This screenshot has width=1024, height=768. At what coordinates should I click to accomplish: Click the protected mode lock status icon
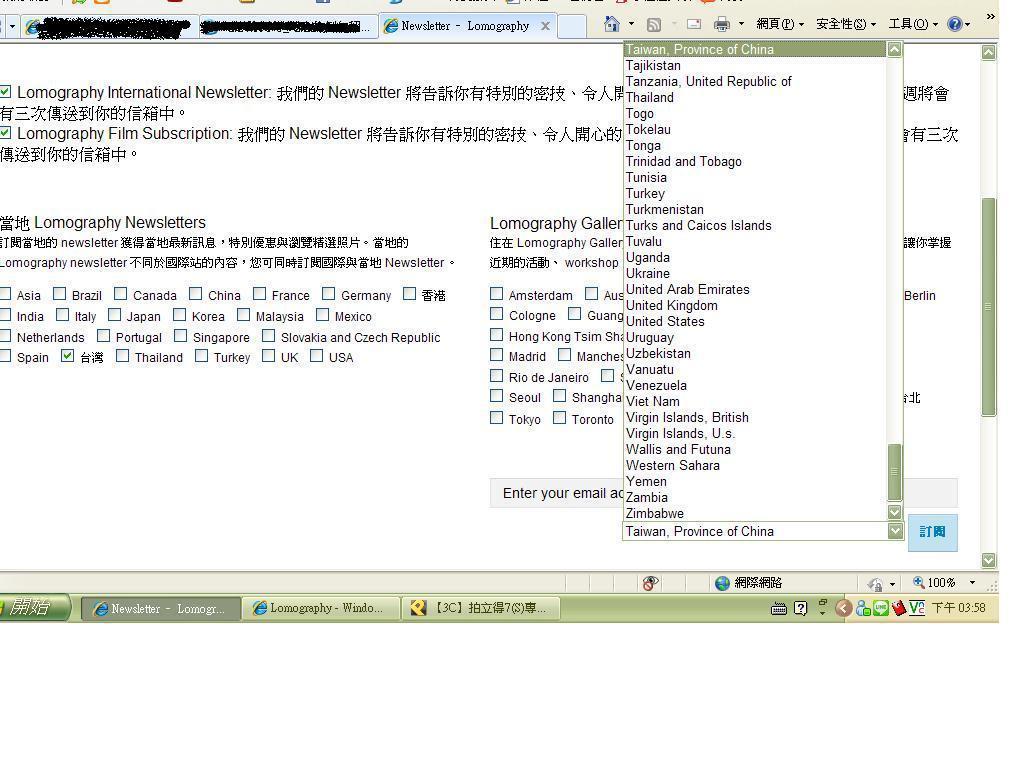click(875, 583)
